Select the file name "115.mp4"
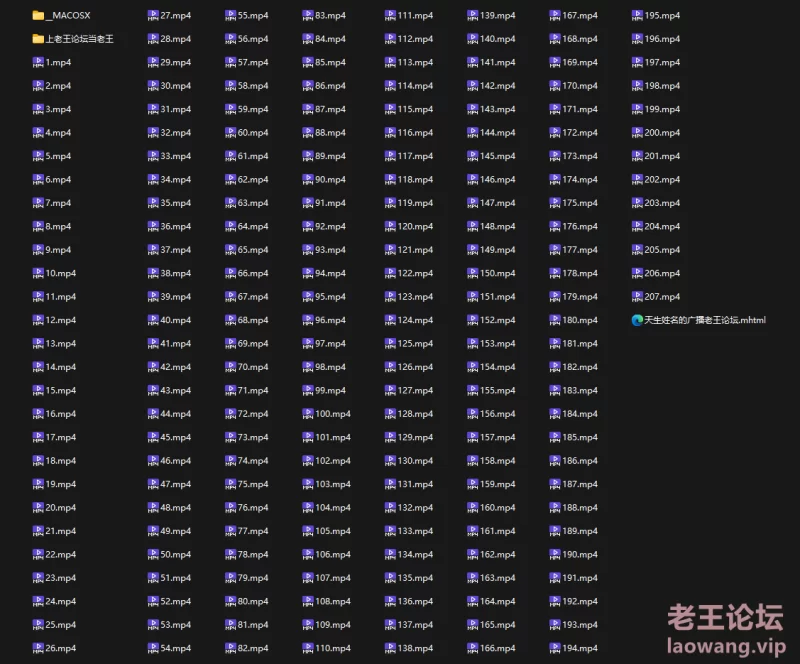800x664 pixels. tap(415, 109)
